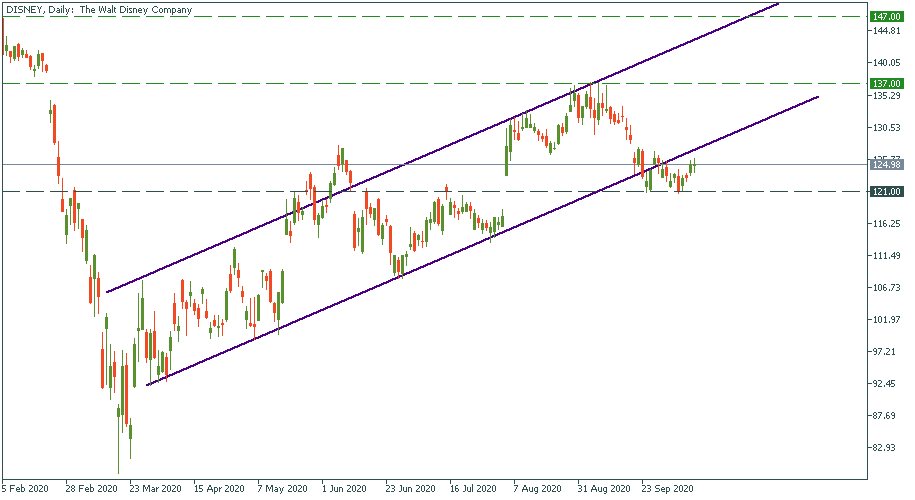Click the 23 Mar 2020 date label
The height and width of the screenshot is (500, 915).
click(x=156, y=490)
